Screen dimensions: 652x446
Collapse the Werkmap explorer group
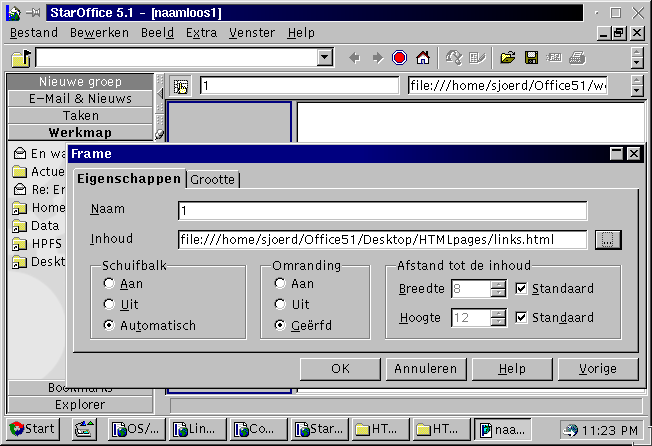pos(80,133)
